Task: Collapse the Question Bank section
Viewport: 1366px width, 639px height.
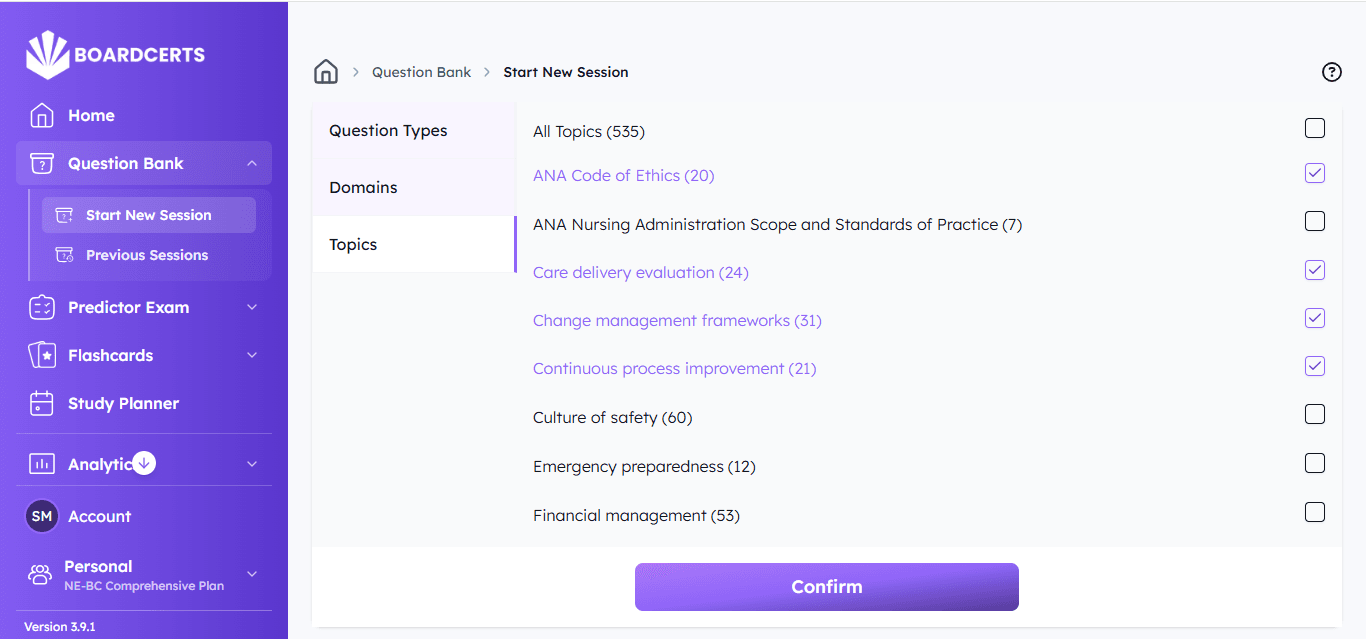Action: point(252,163)
